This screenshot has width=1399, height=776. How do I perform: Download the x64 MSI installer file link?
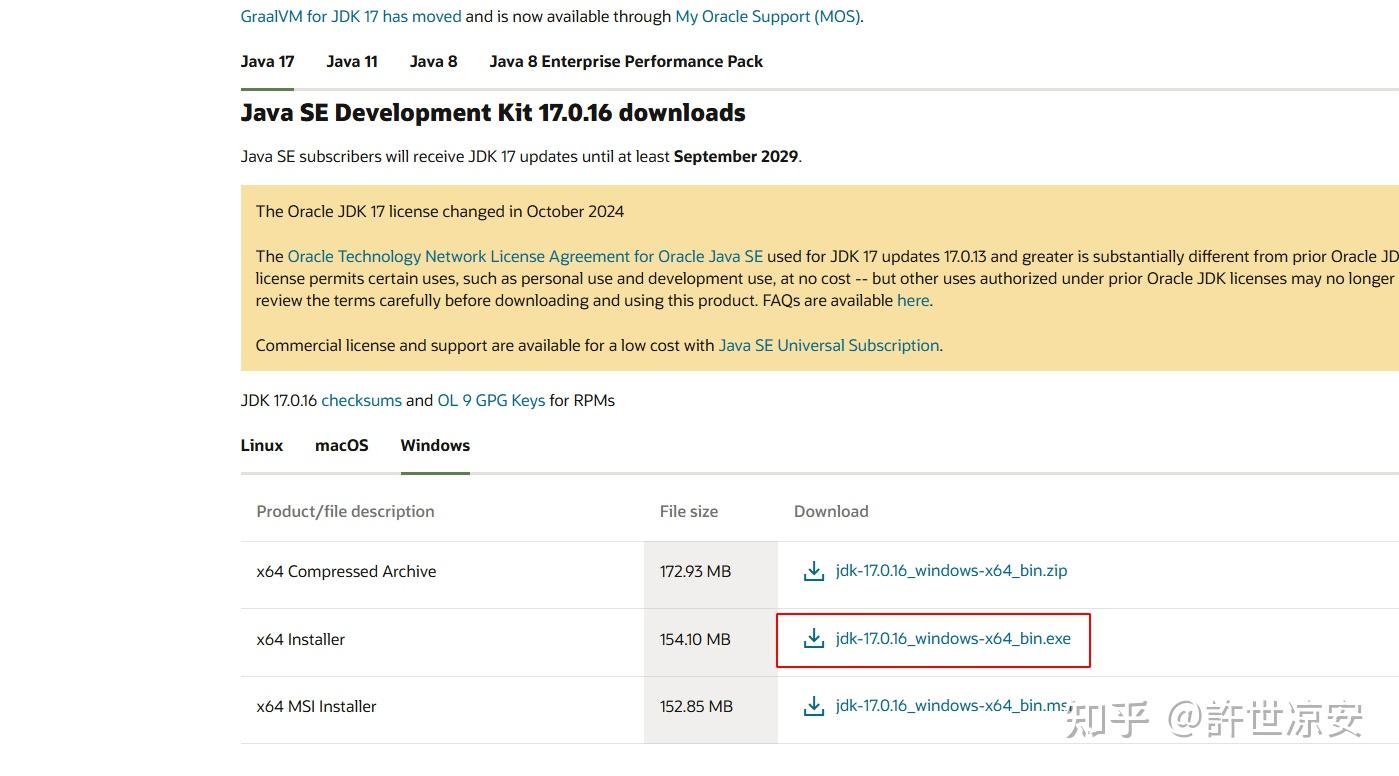[953, 706]
